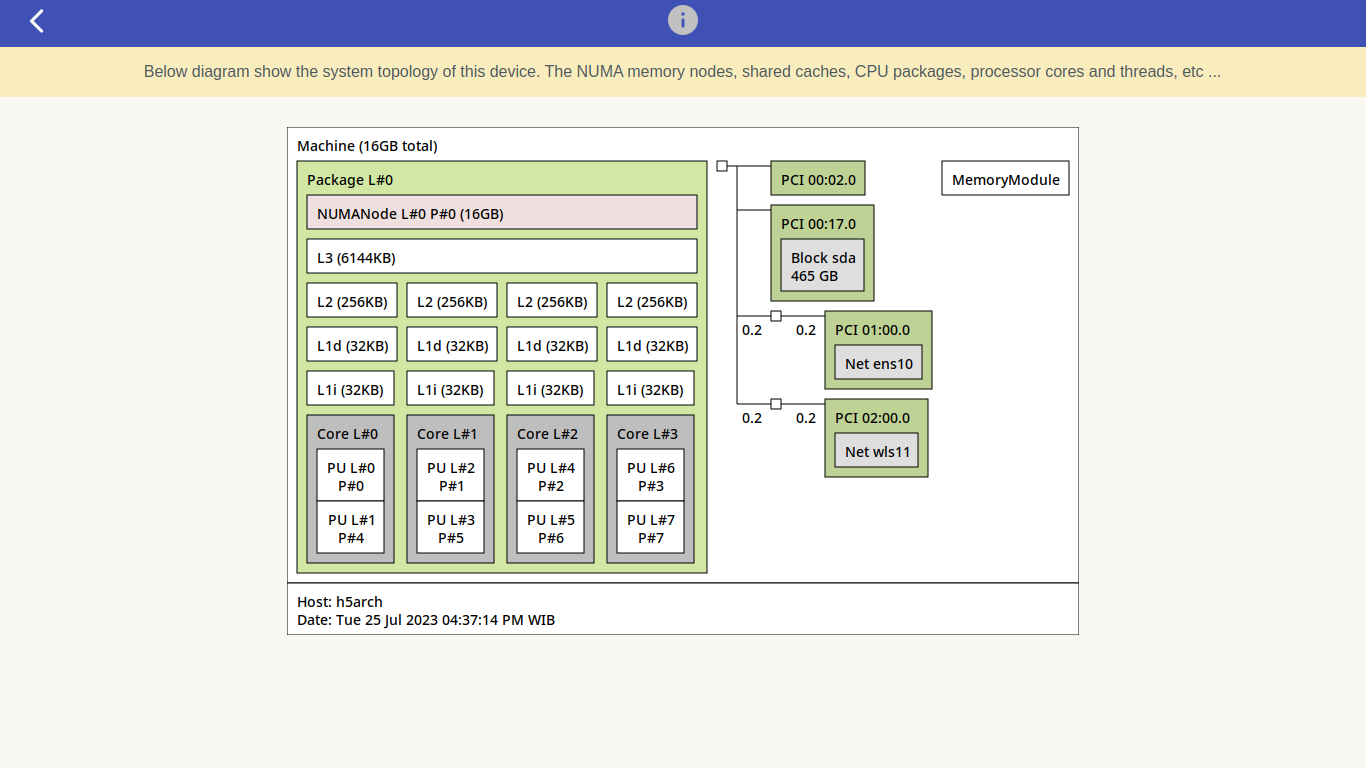Select the Net wls11 network device

(876, 451)
